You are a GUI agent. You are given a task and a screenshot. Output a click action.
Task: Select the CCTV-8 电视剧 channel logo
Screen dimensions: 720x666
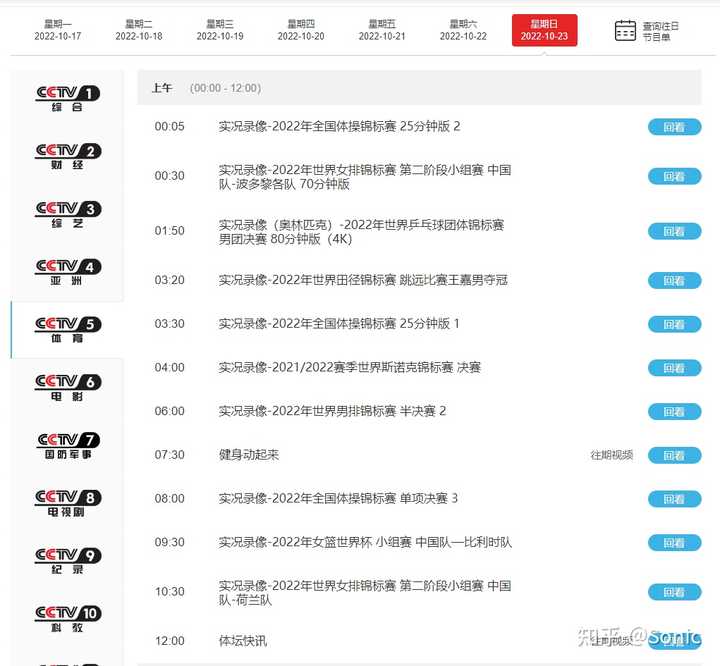tap(68, 503)
